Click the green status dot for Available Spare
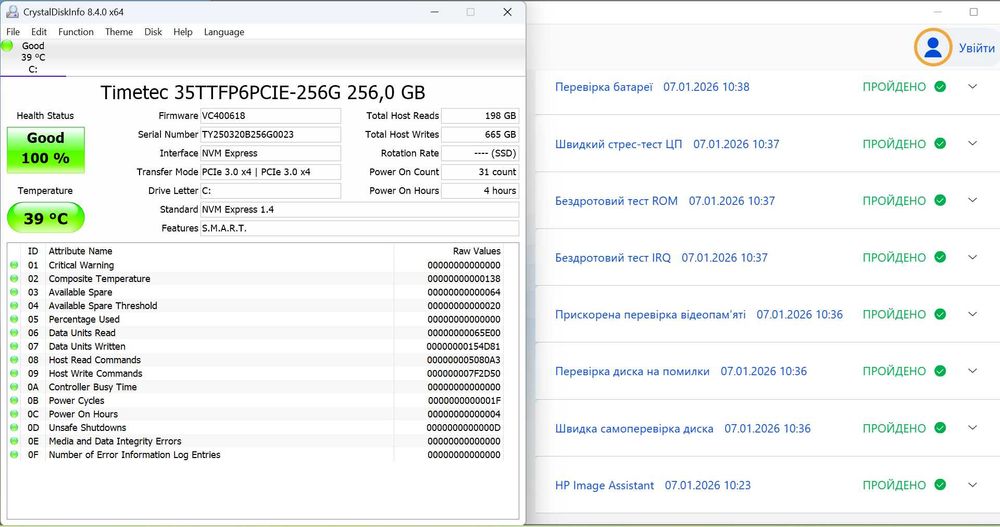 click(14, 292)
